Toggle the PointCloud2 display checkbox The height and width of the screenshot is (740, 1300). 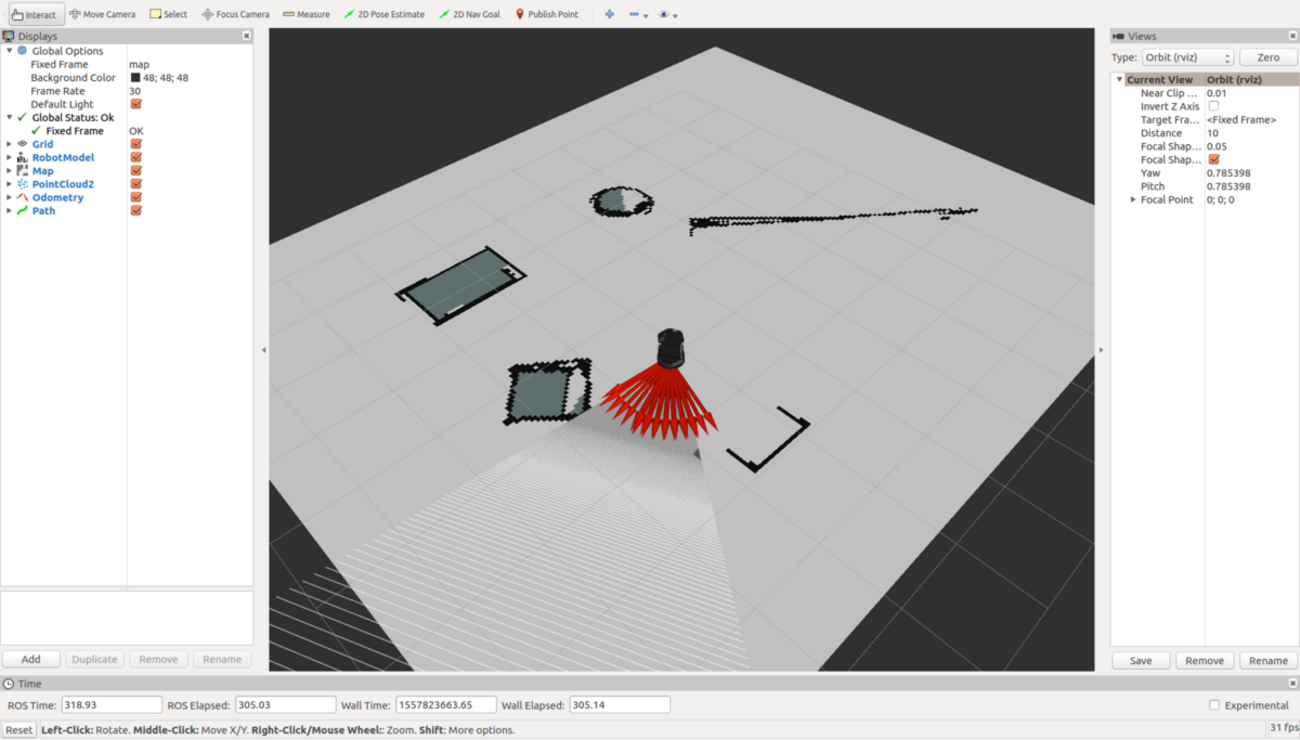136,184
